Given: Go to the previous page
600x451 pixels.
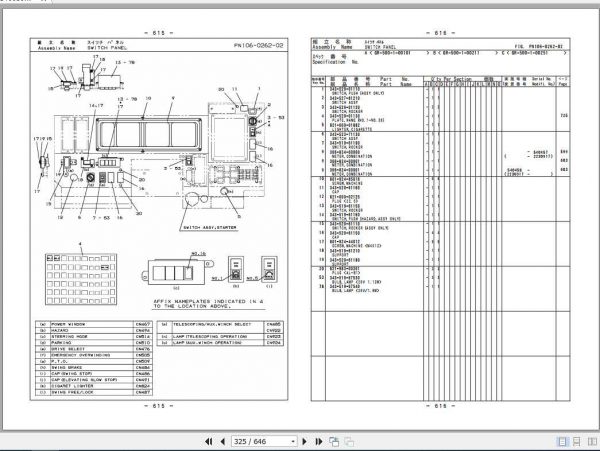Looking at the screenshot, I should click(223, 441).
